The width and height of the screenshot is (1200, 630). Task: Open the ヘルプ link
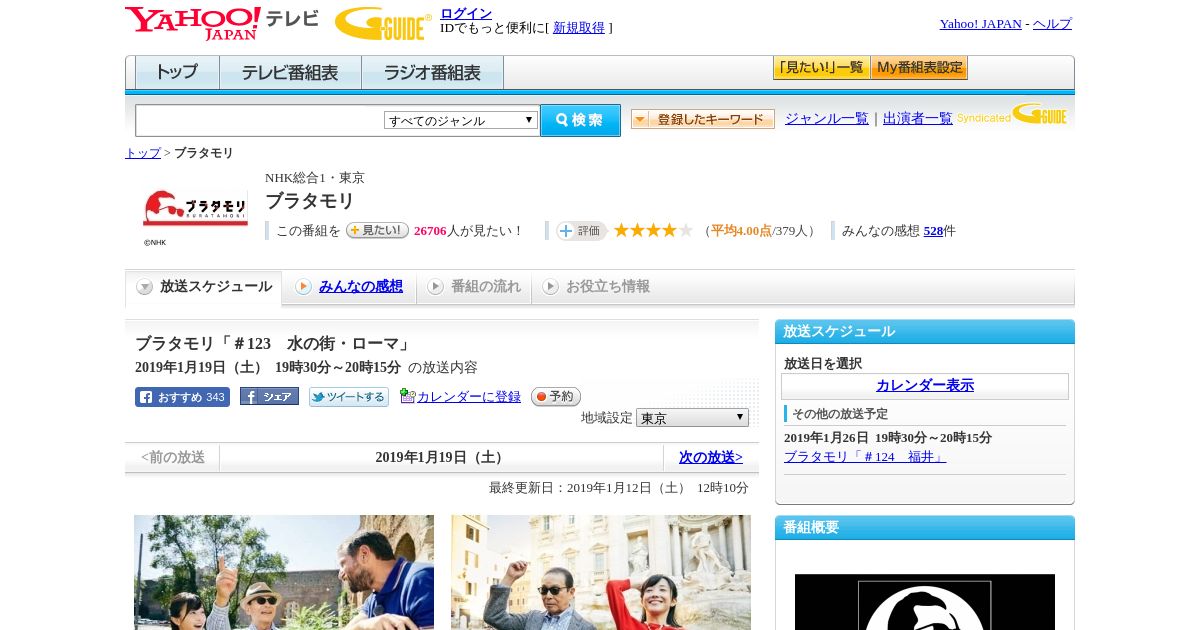point(1052,24)
